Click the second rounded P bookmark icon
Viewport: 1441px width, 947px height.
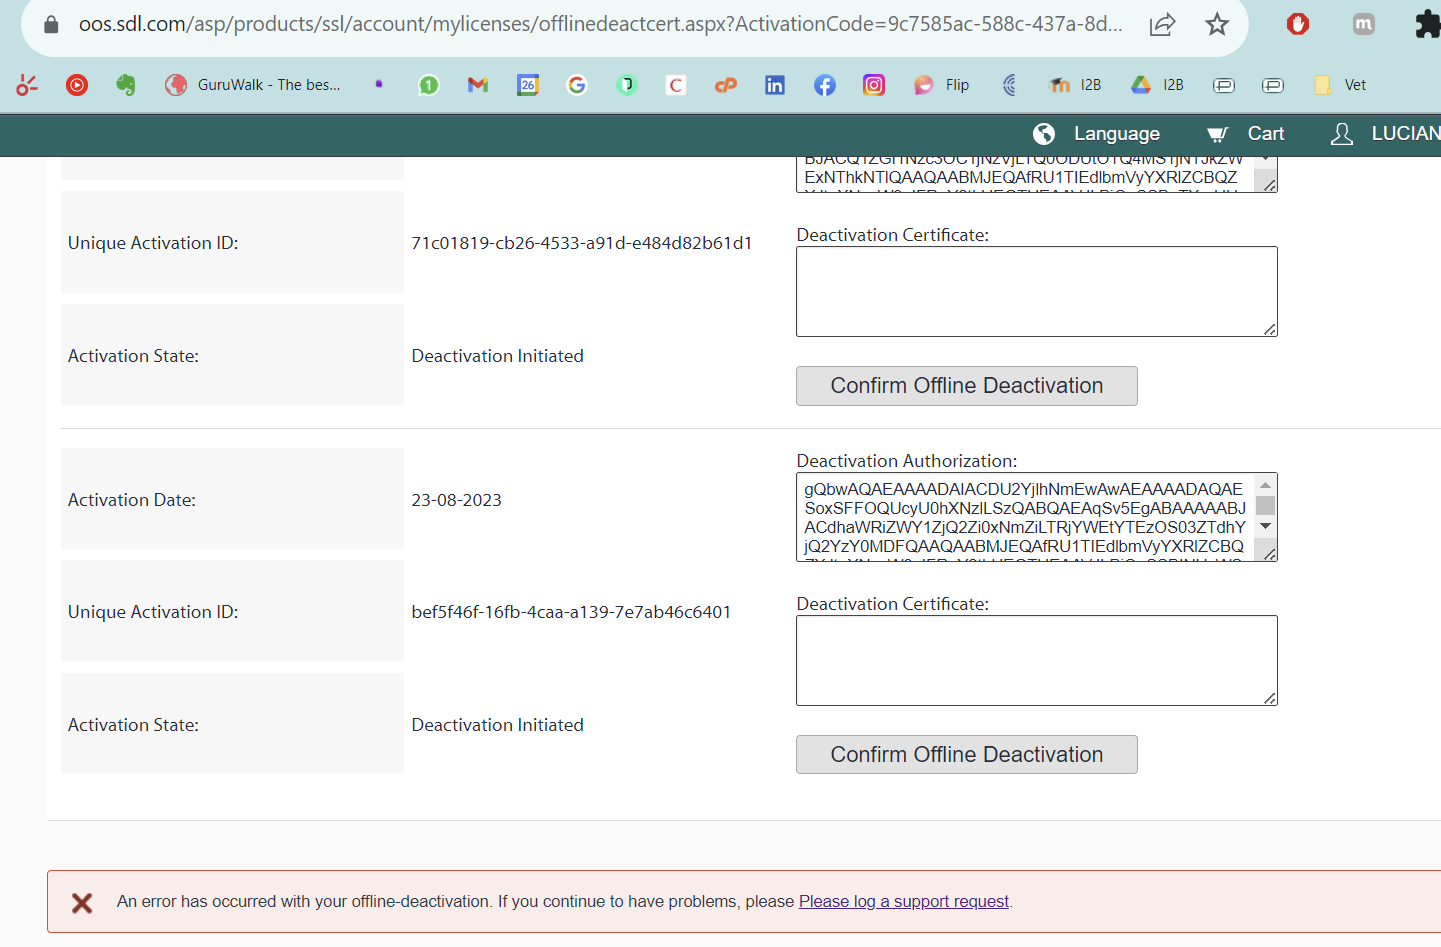(1273, 85)
